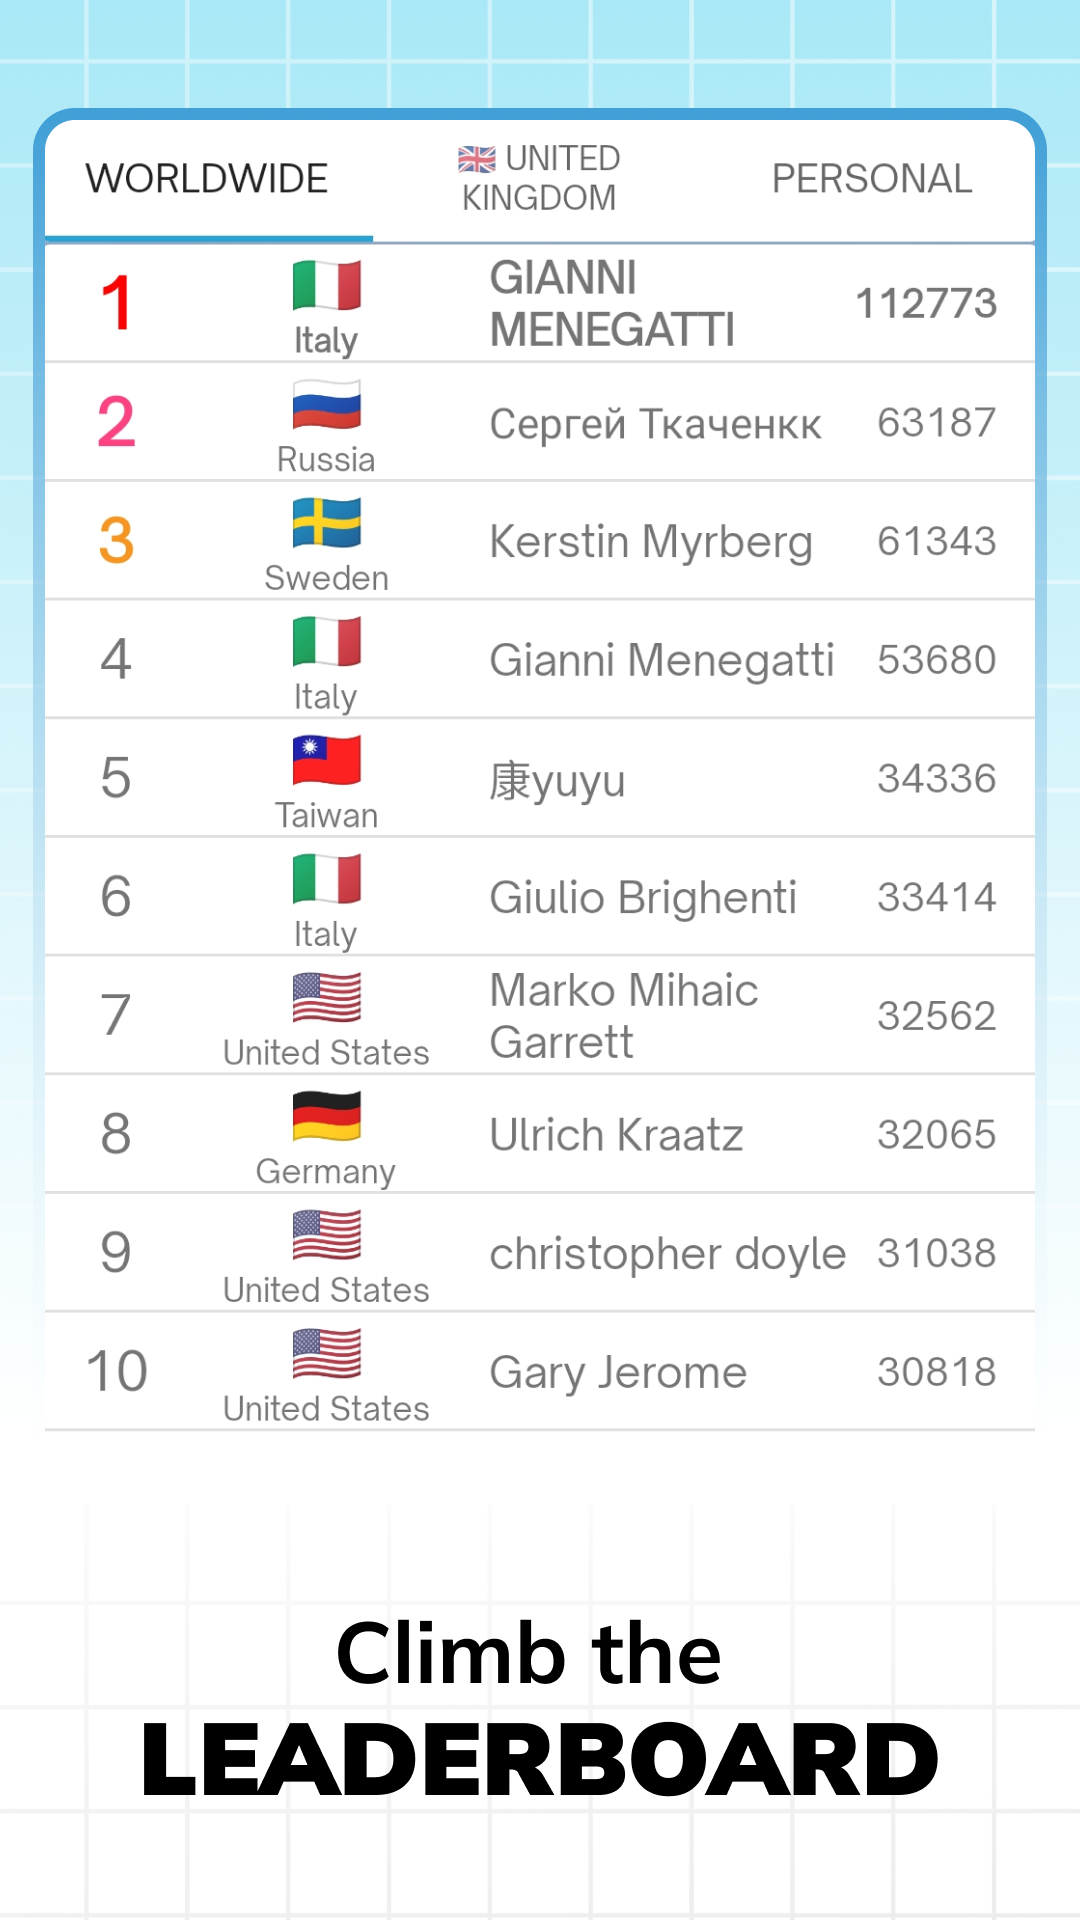Click the United States flag in rank 10
Image resolution: width=1080 pixels, height=1920 pixels.
click(326, 1354)
